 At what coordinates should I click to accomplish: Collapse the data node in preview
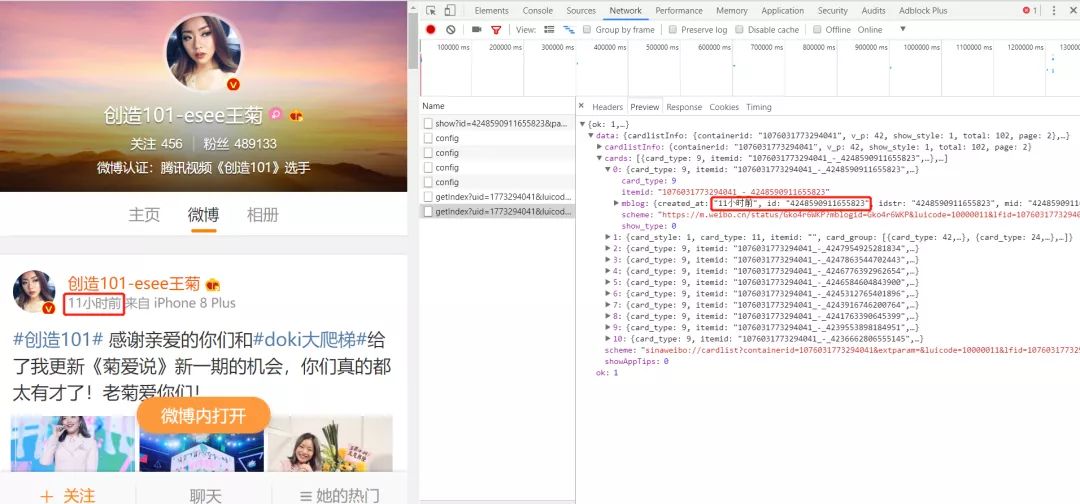591,136
